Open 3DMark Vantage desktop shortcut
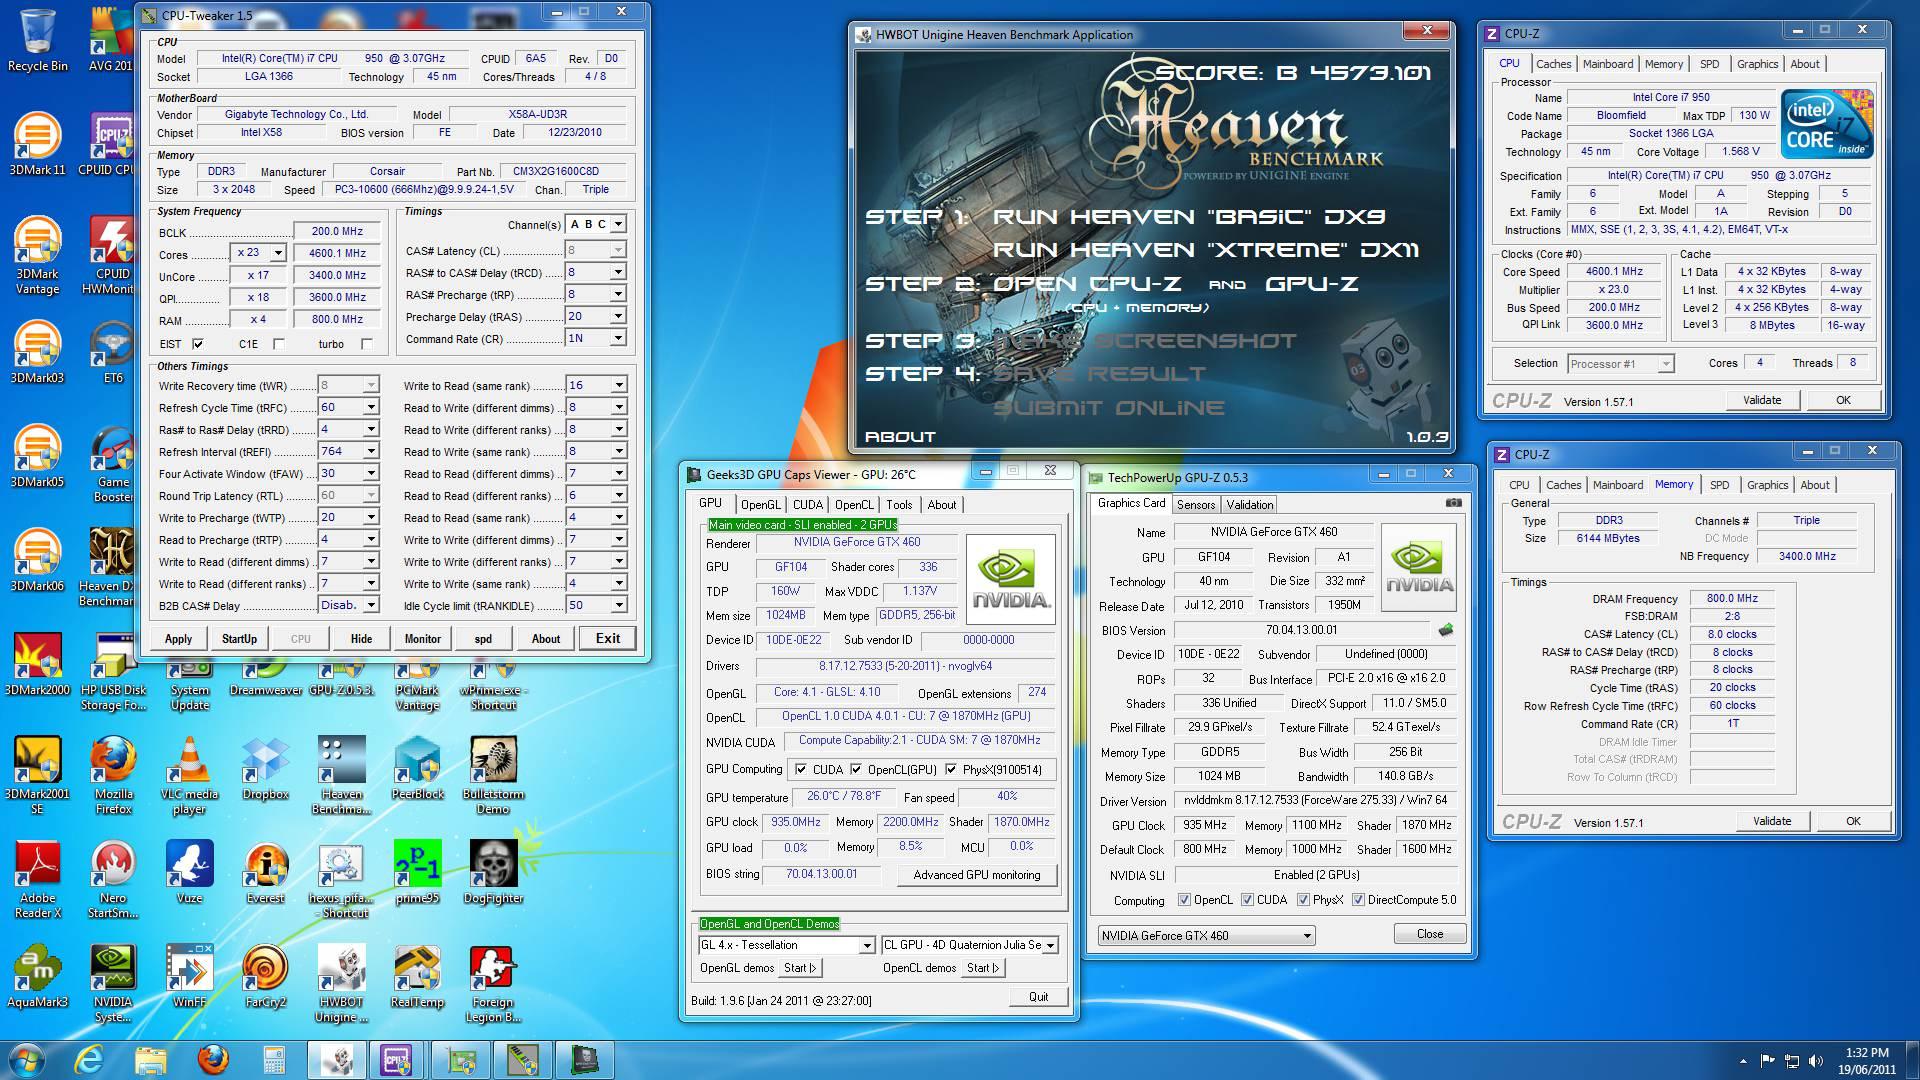This screenshot has width=1920, height=1080. click(x=37, y=255)
